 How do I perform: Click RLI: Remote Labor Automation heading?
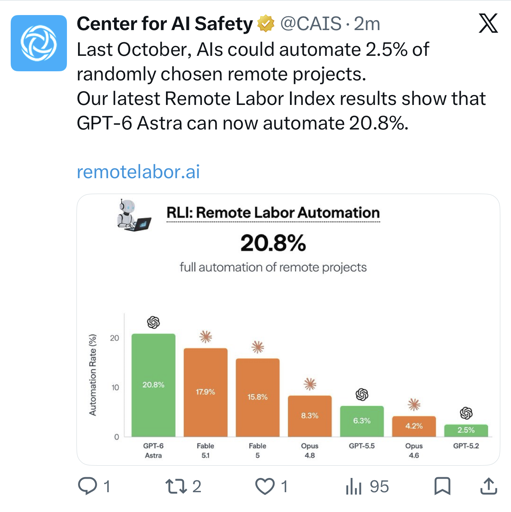tap(273, 213)
